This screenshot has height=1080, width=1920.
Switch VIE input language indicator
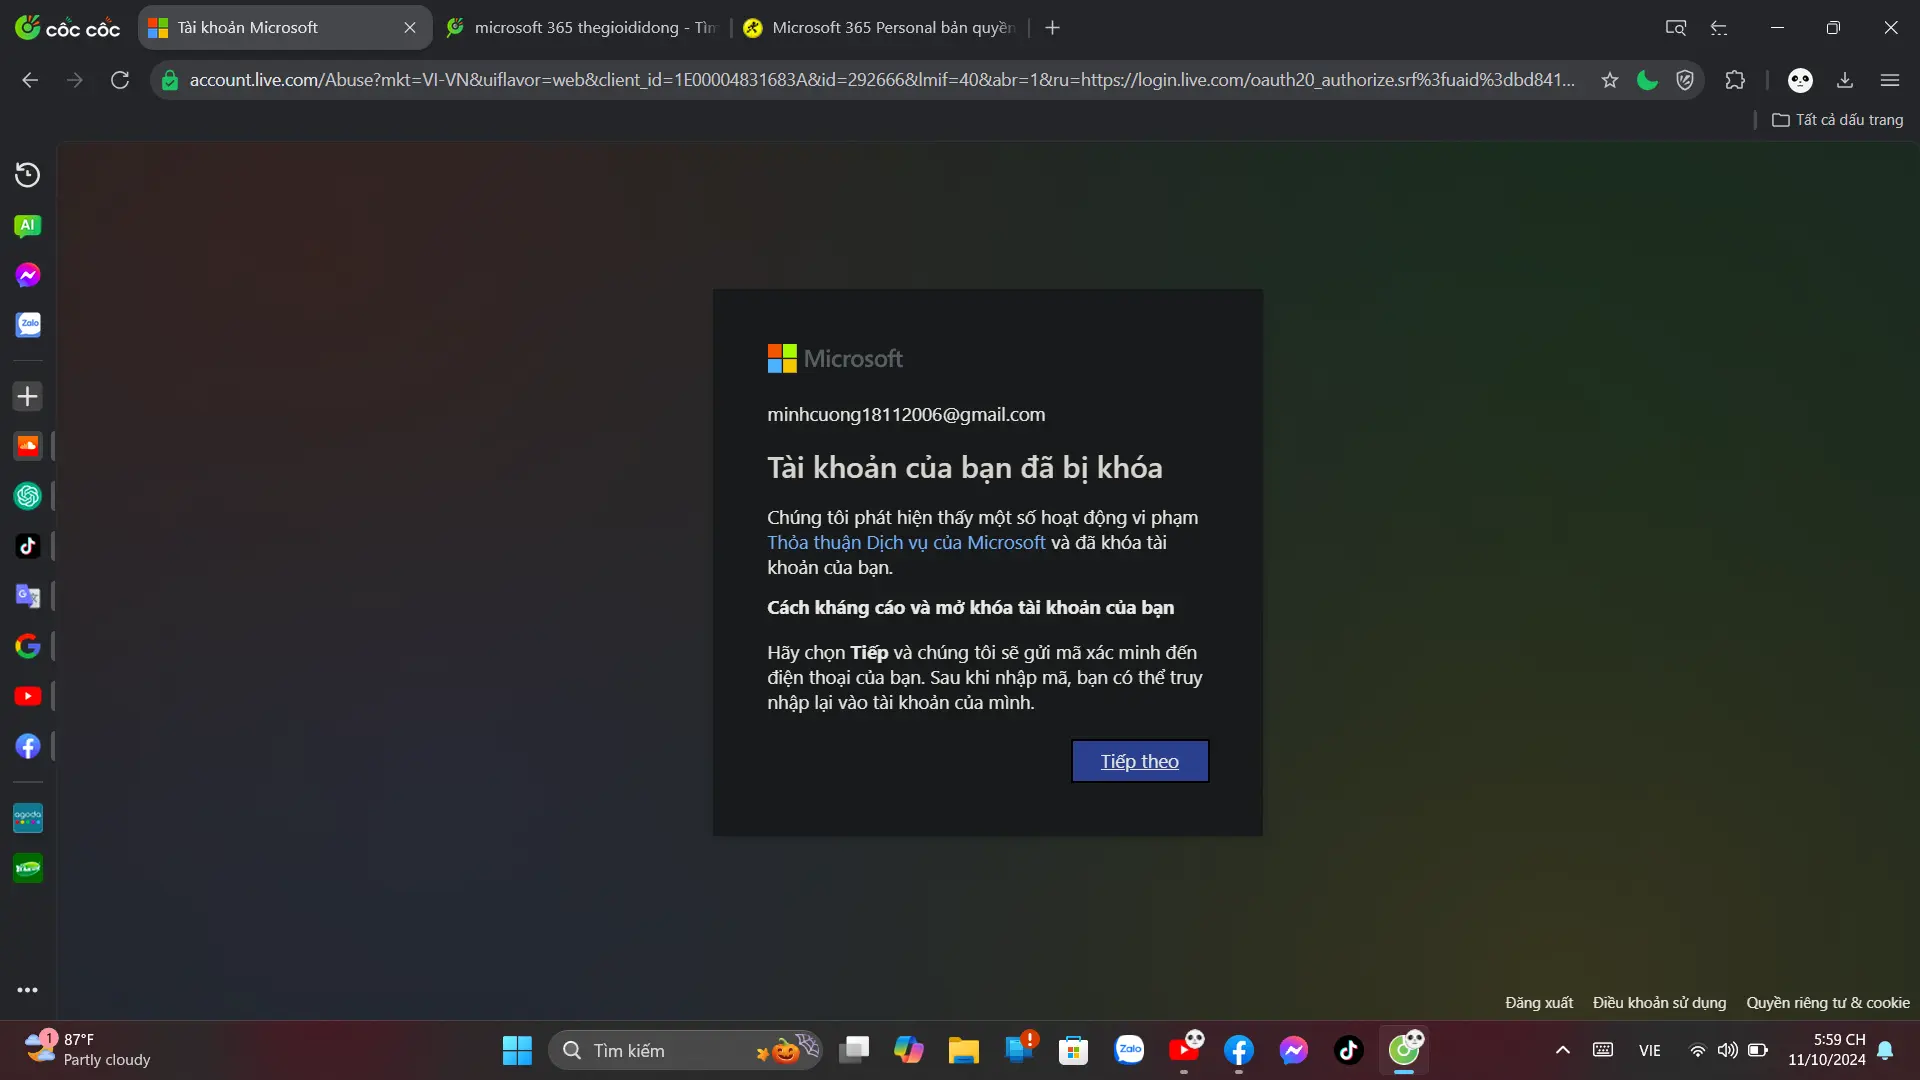click(x=1650, y=1050)
